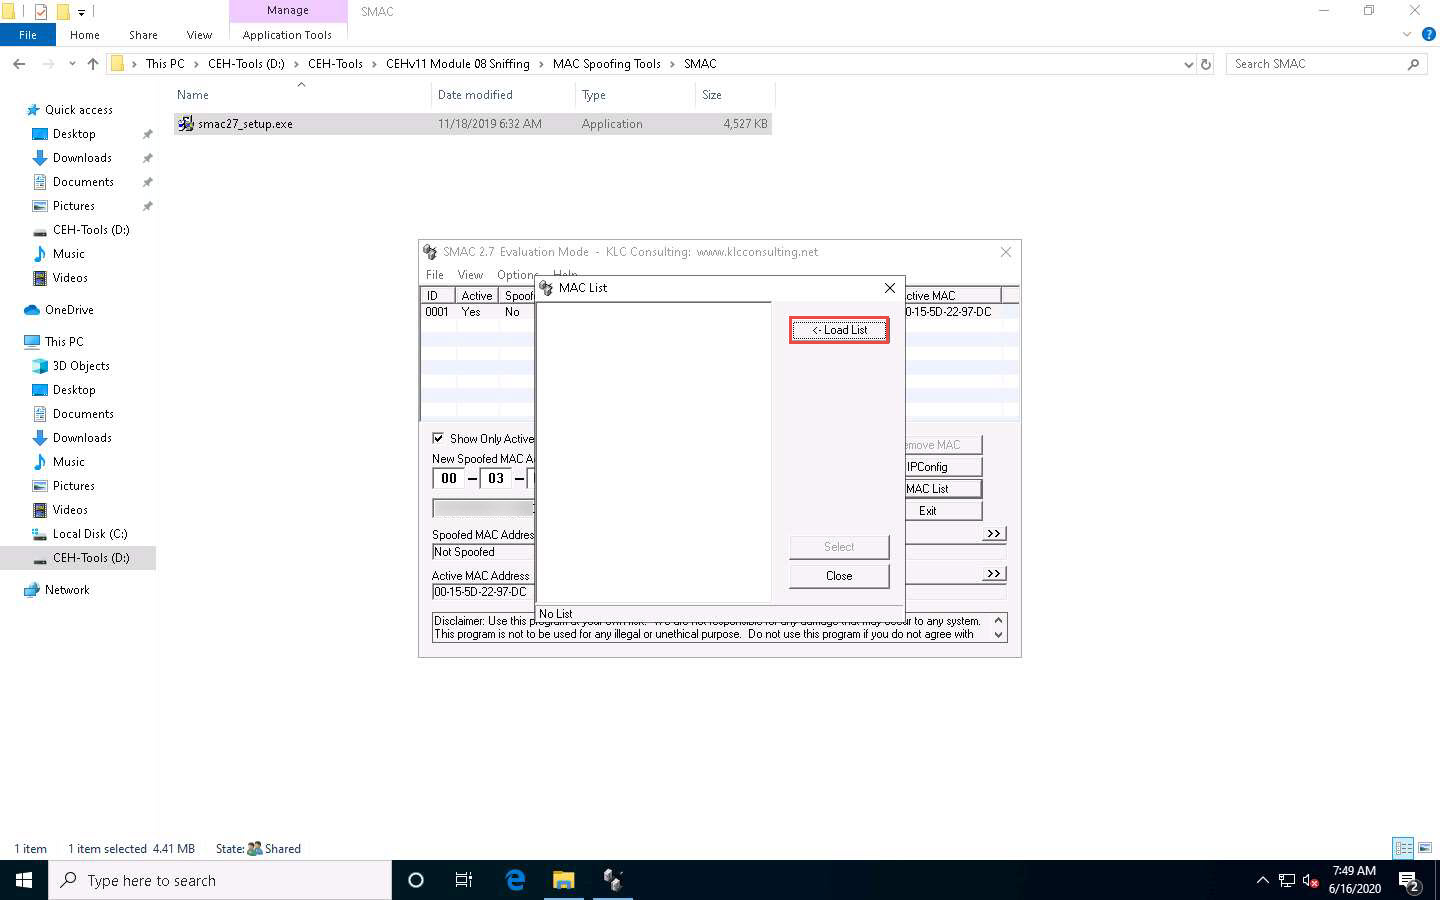Screen dimensions: 1440x900
Task: Select This PC in navigation pane
Action: (x=64, y=342)
